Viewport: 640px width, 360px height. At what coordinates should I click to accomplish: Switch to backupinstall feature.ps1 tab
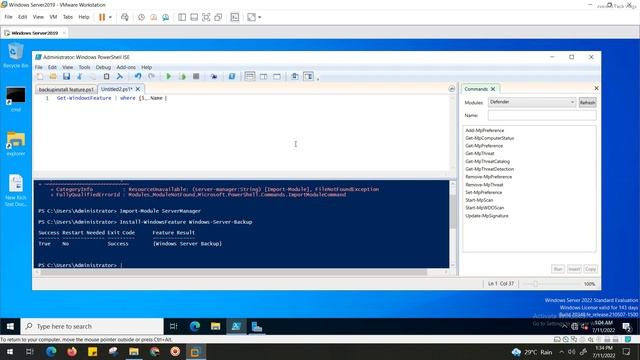[66, 89]
